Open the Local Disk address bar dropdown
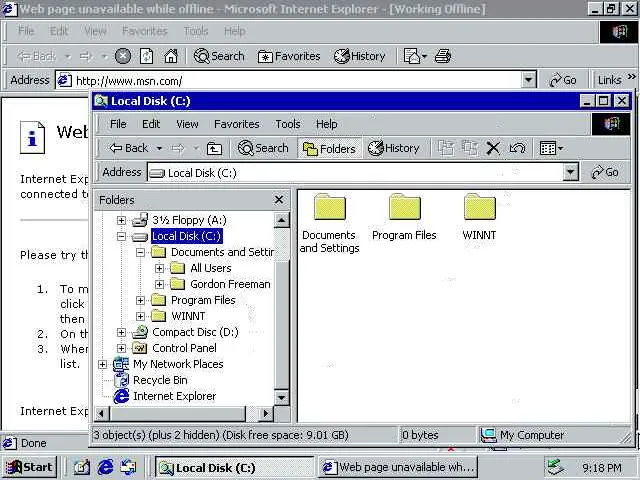The width and height of the screenshot is (640, 480). [570, 172]
